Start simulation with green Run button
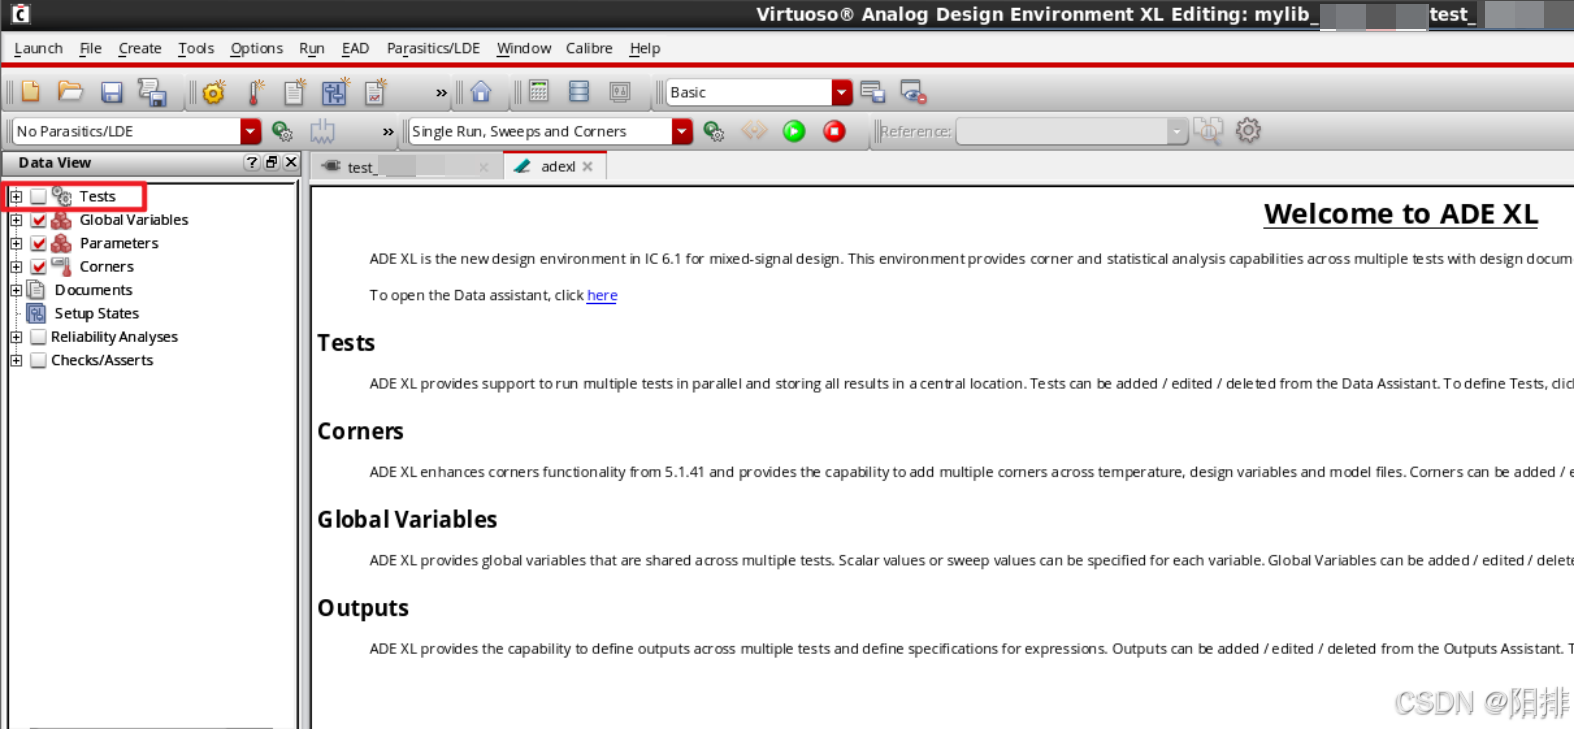Screen dimensions: 1574x729 (x=794, y=131)
